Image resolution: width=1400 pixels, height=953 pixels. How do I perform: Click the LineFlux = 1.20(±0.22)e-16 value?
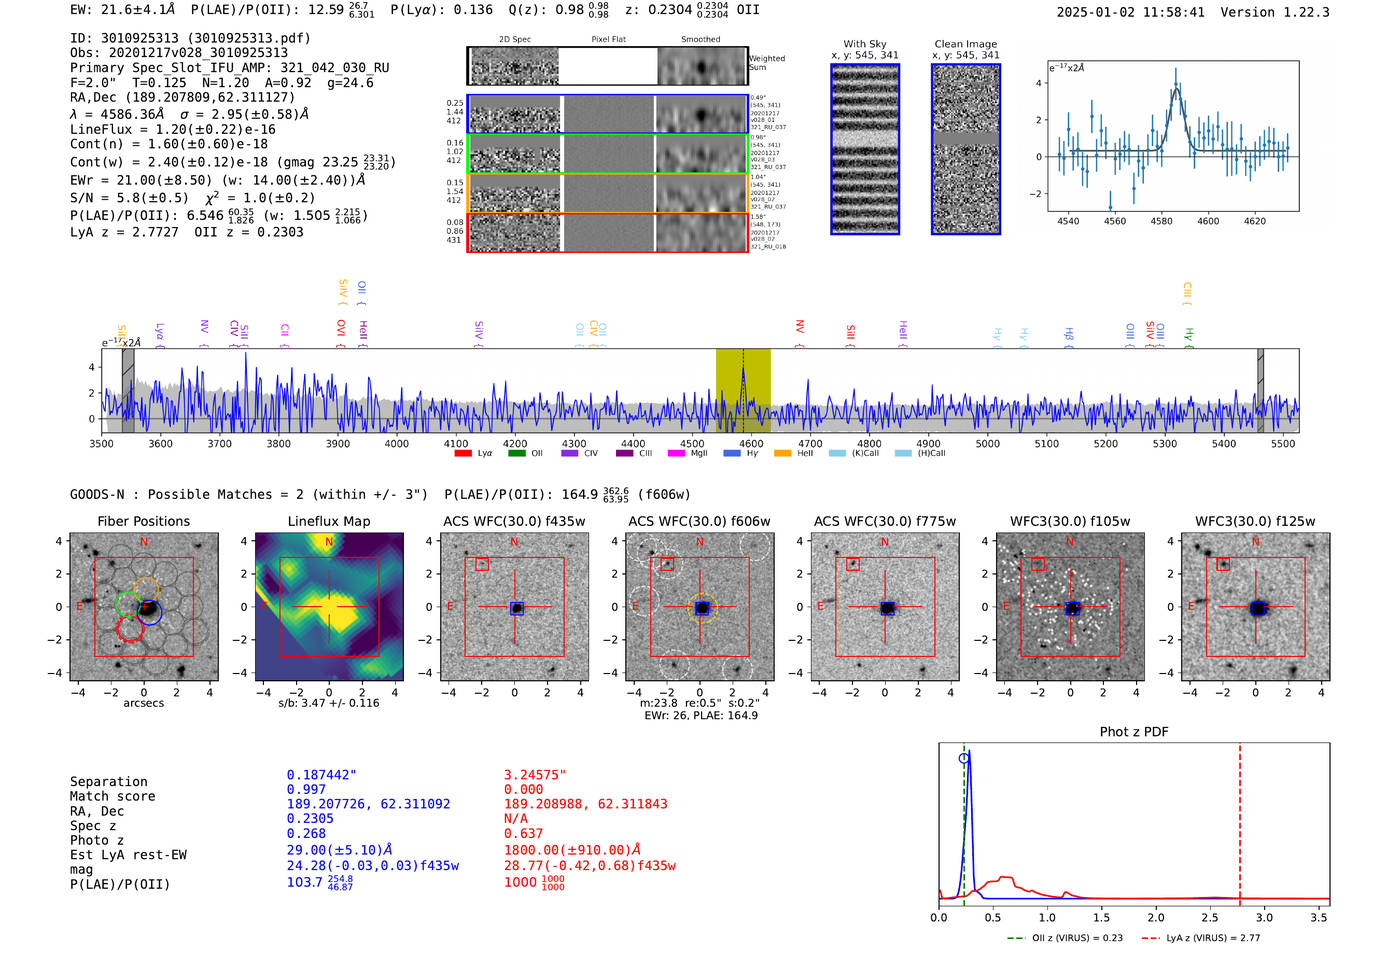pyautogui.click(x=173, y=129)
